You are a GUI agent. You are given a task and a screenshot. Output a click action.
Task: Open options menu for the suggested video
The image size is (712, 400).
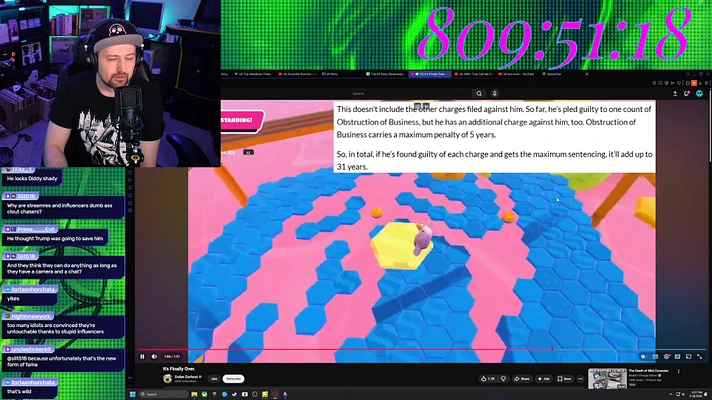point(679,371)
